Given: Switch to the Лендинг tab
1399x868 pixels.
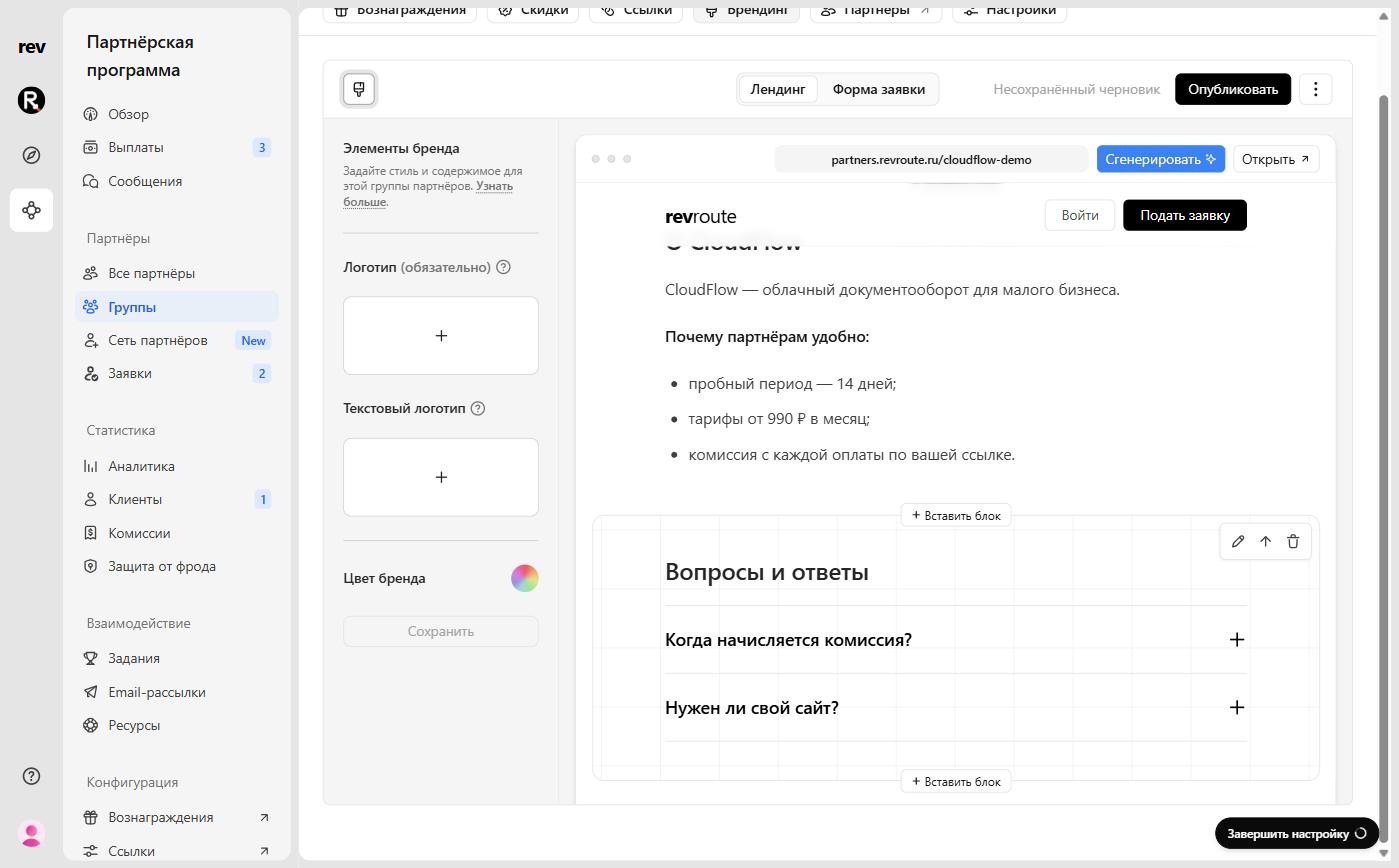Looking at the screenshot, I should tap(778, 89).
